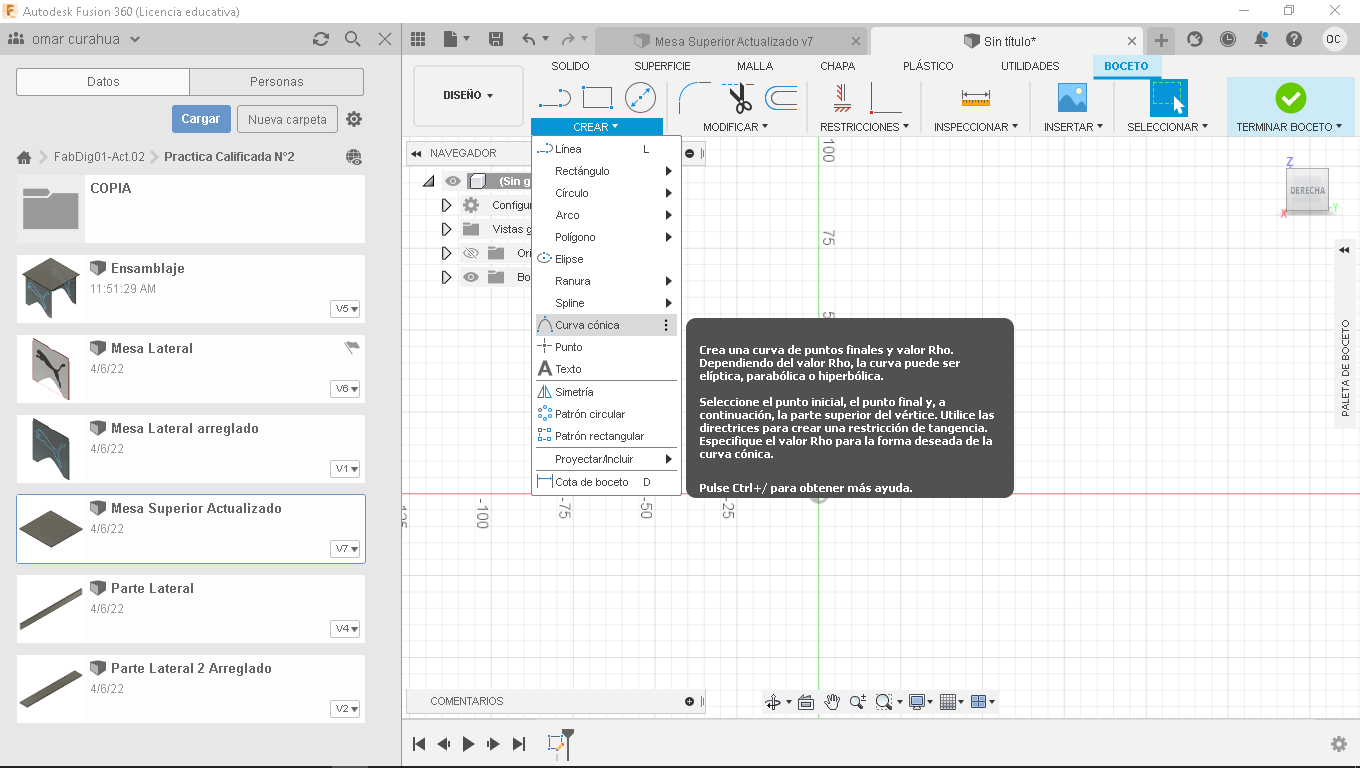Toggle visibility eye of the root component
Screen dimensions: 1360x768
[453, 181]
